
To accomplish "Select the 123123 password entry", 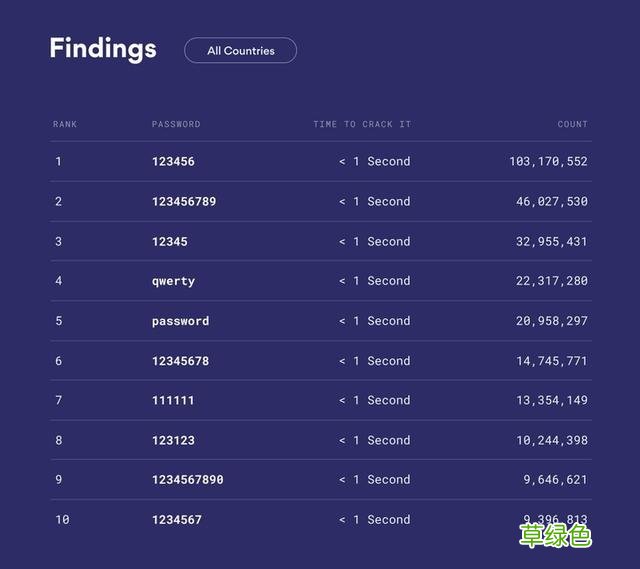I will coord(173,440).
